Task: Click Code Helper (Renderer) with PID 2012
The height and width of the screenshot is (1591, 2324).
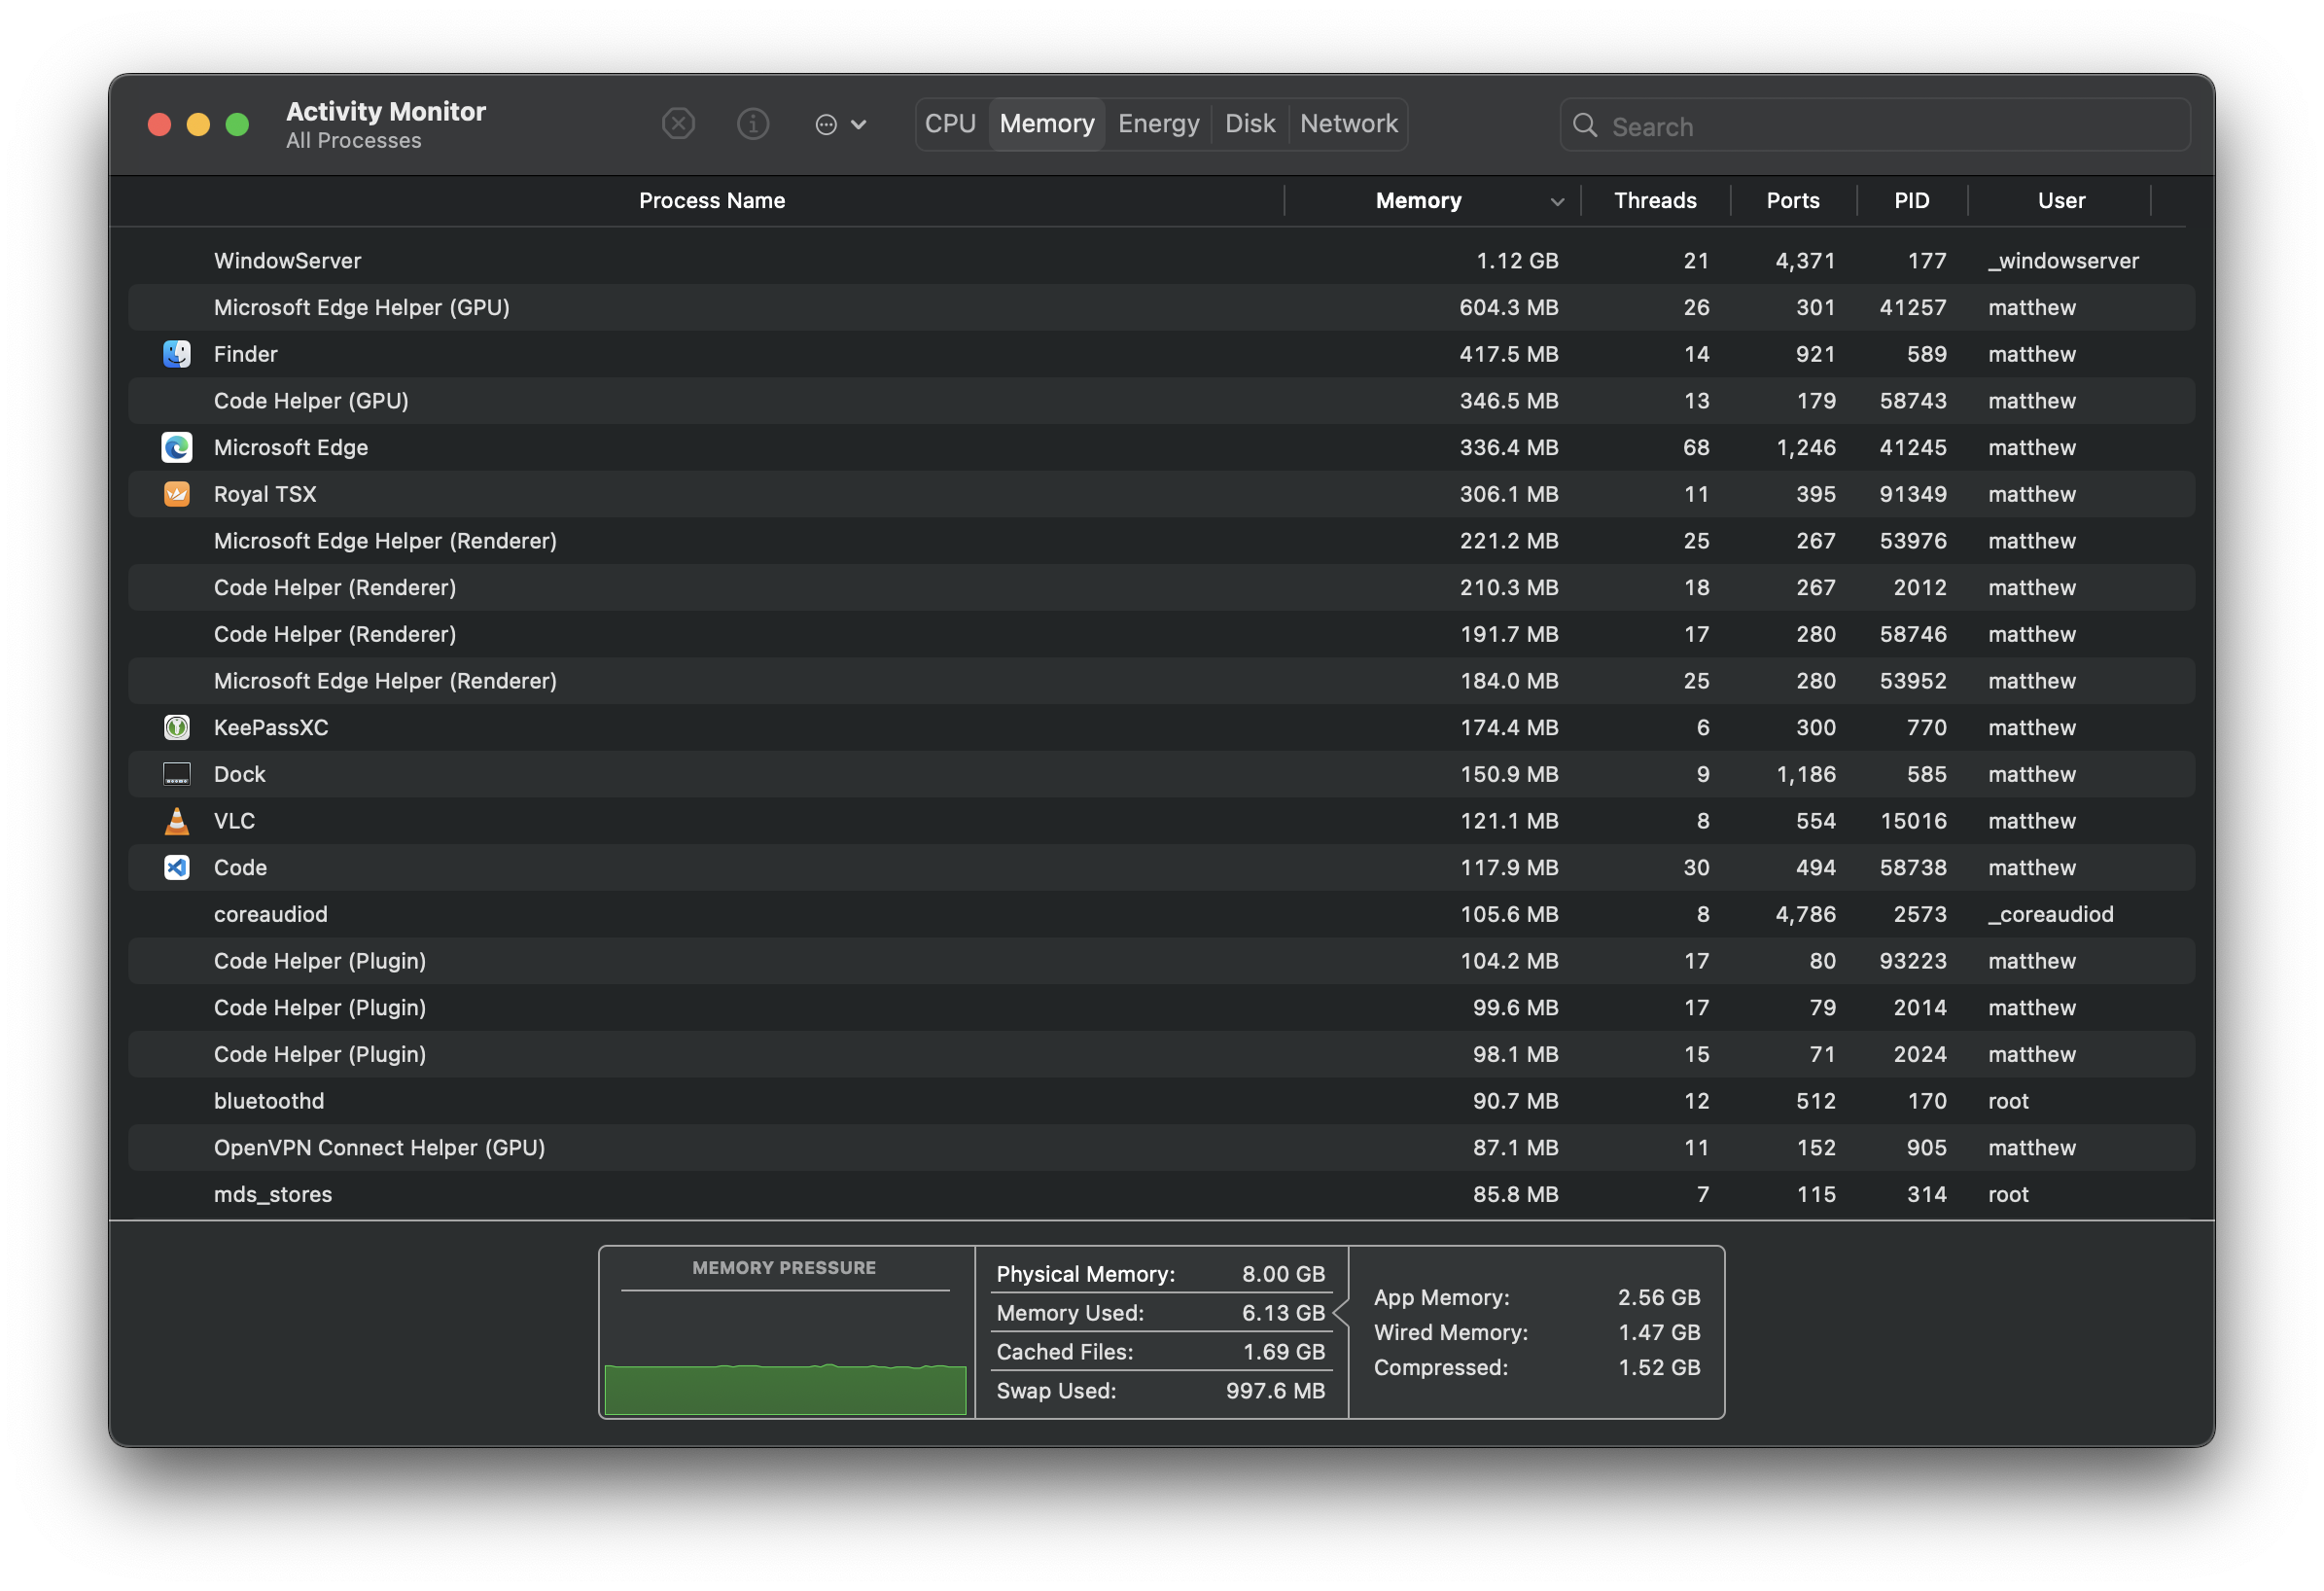Action: pos(335,588)
